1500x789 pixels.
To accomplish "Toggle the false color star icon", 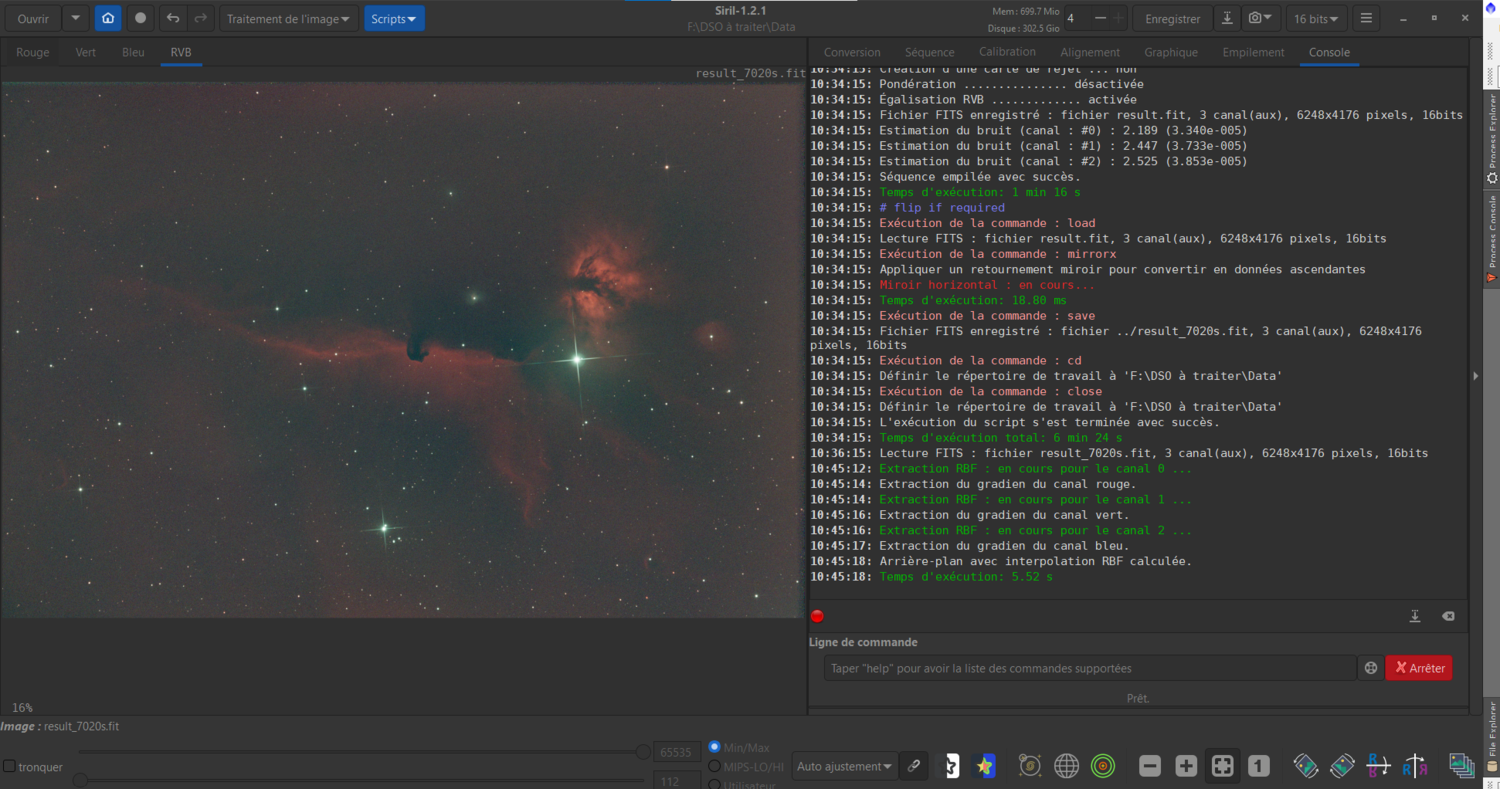I will pyautogui.click(x=985, y=766).
